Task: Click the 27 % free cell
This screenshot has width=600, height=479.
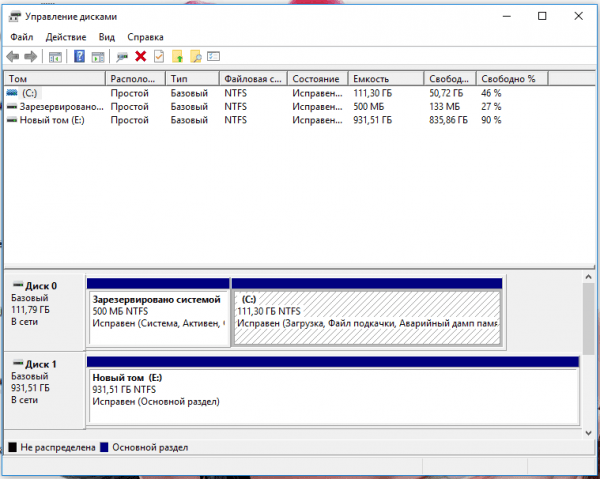Action: [491, 107]
